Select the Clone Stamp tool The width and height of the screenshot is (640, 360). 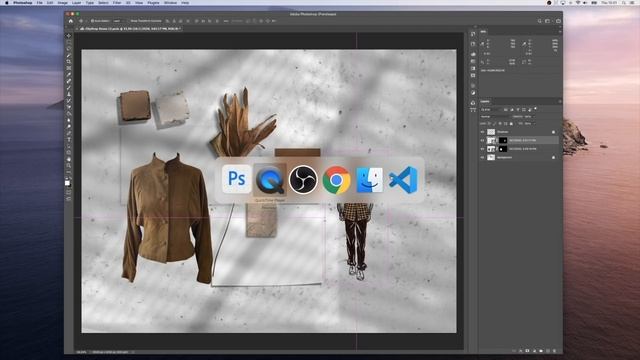coord(69,94)
